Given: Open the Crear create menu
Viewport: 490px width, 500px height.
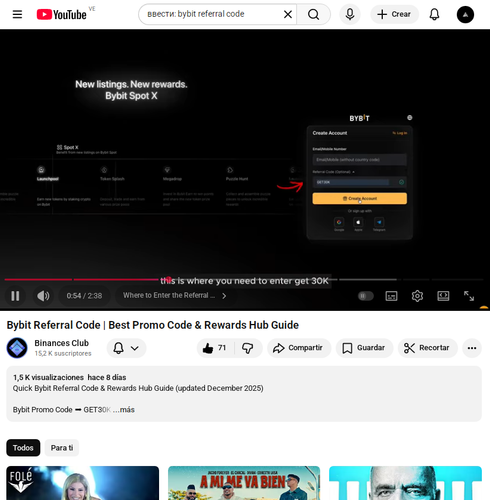Looking at the screenshot, I should 394,14.
